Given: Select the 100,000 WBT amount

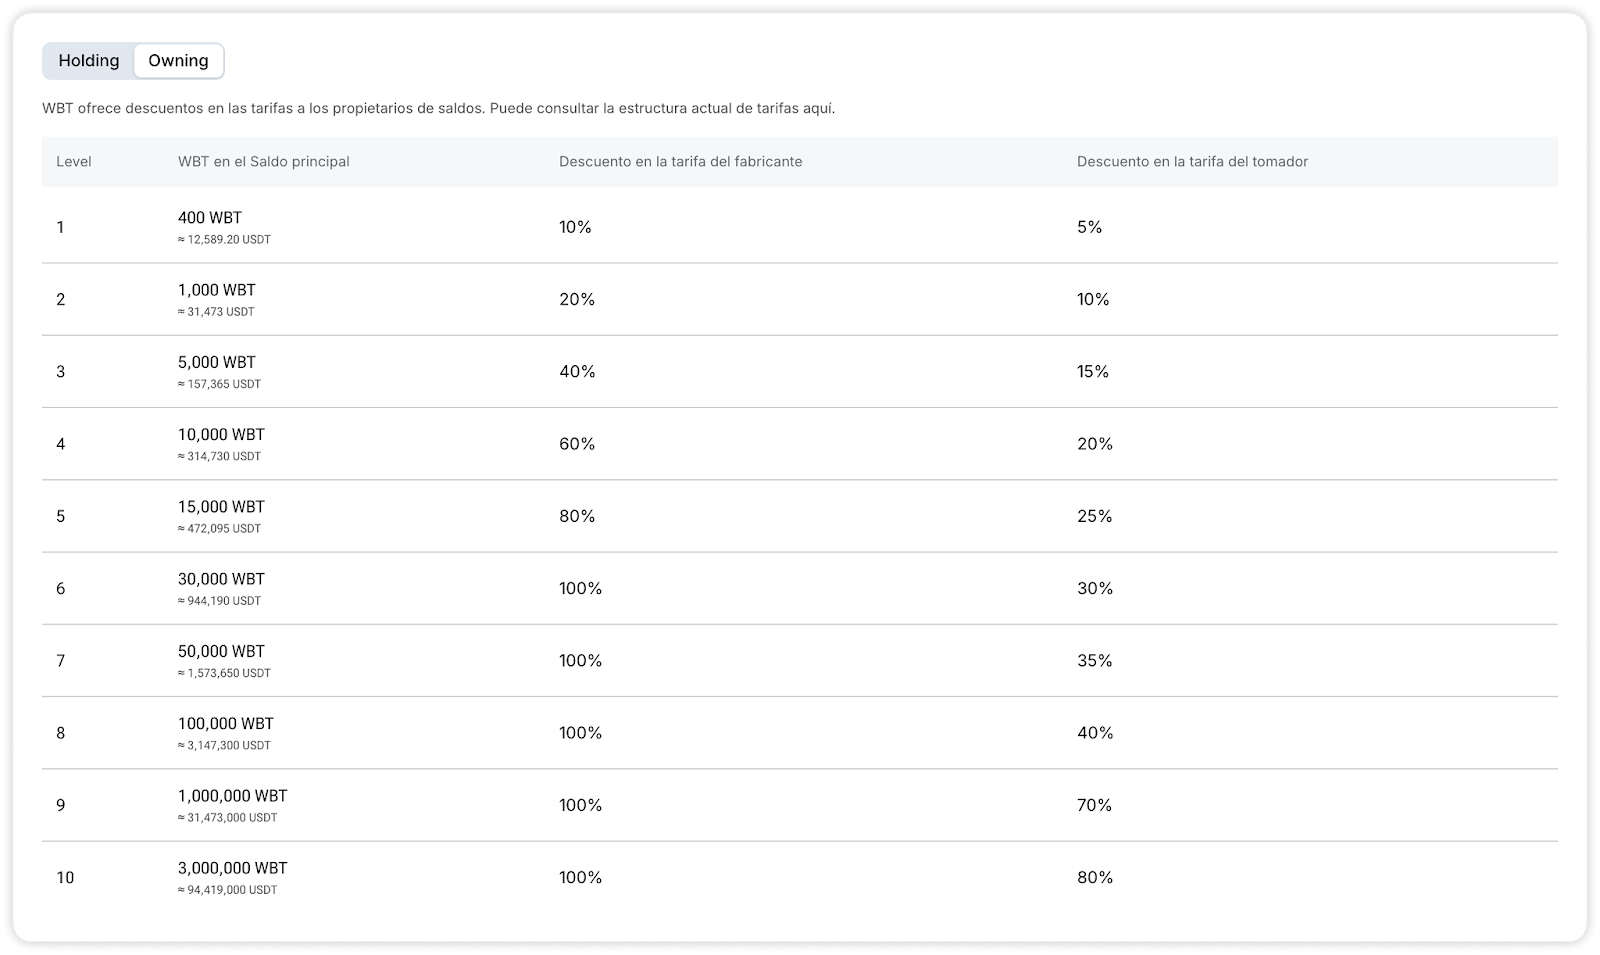Looking at the screenshot, I should 226,723.
